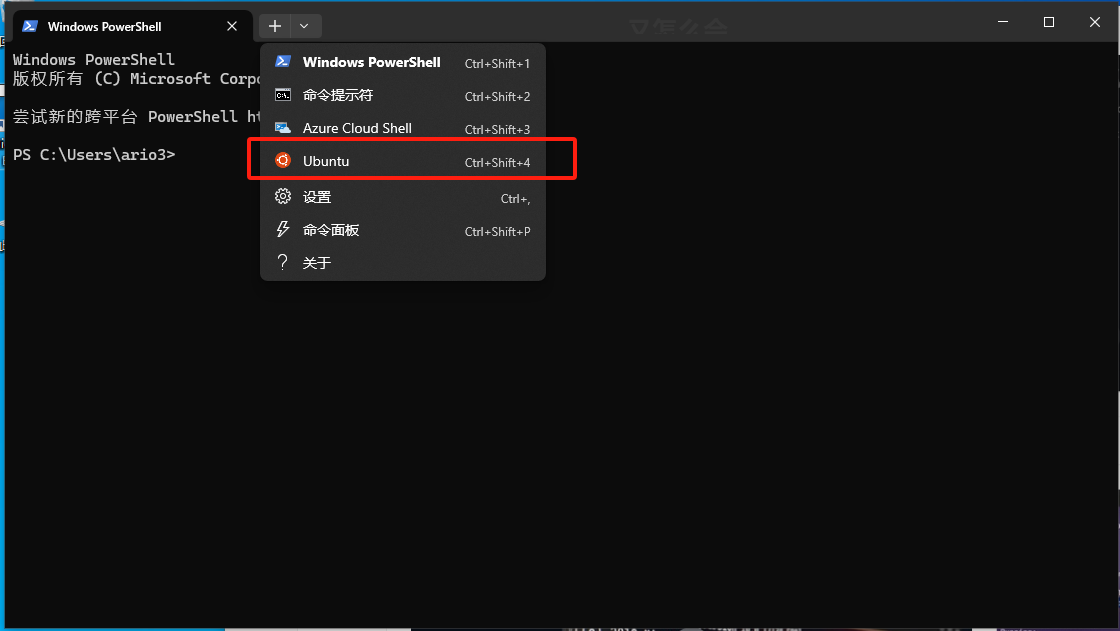Click the Ctrl+Shift+1 shortcut label
The image size is (1120, 631).
(497, 64)
